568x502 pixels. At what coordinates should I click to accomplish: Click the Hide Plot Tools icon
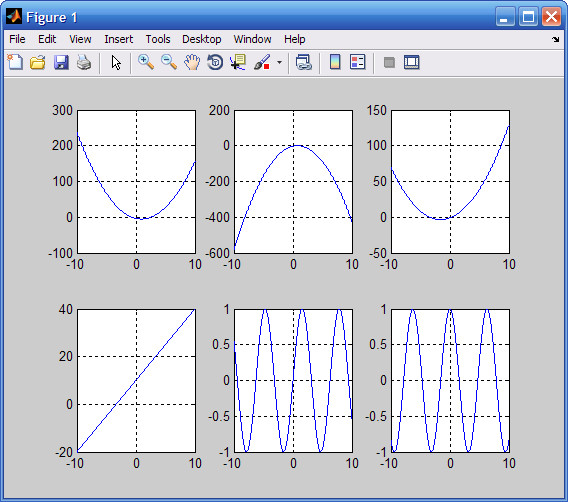[389, 62]
